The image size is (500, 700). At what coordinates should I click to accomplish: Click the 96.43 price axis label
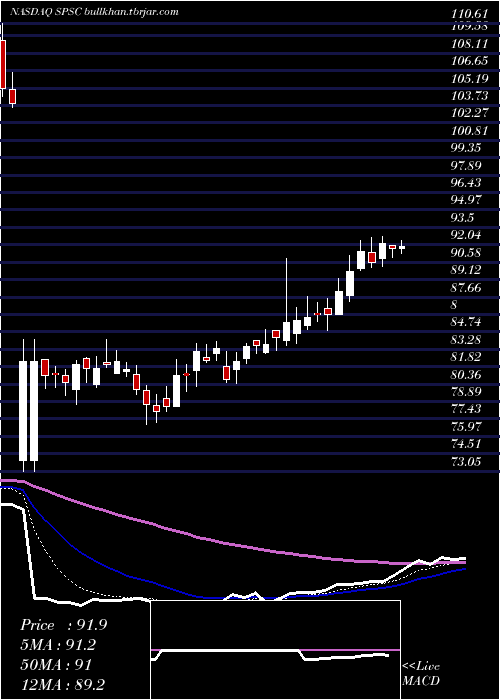click(x=466, y=183)
